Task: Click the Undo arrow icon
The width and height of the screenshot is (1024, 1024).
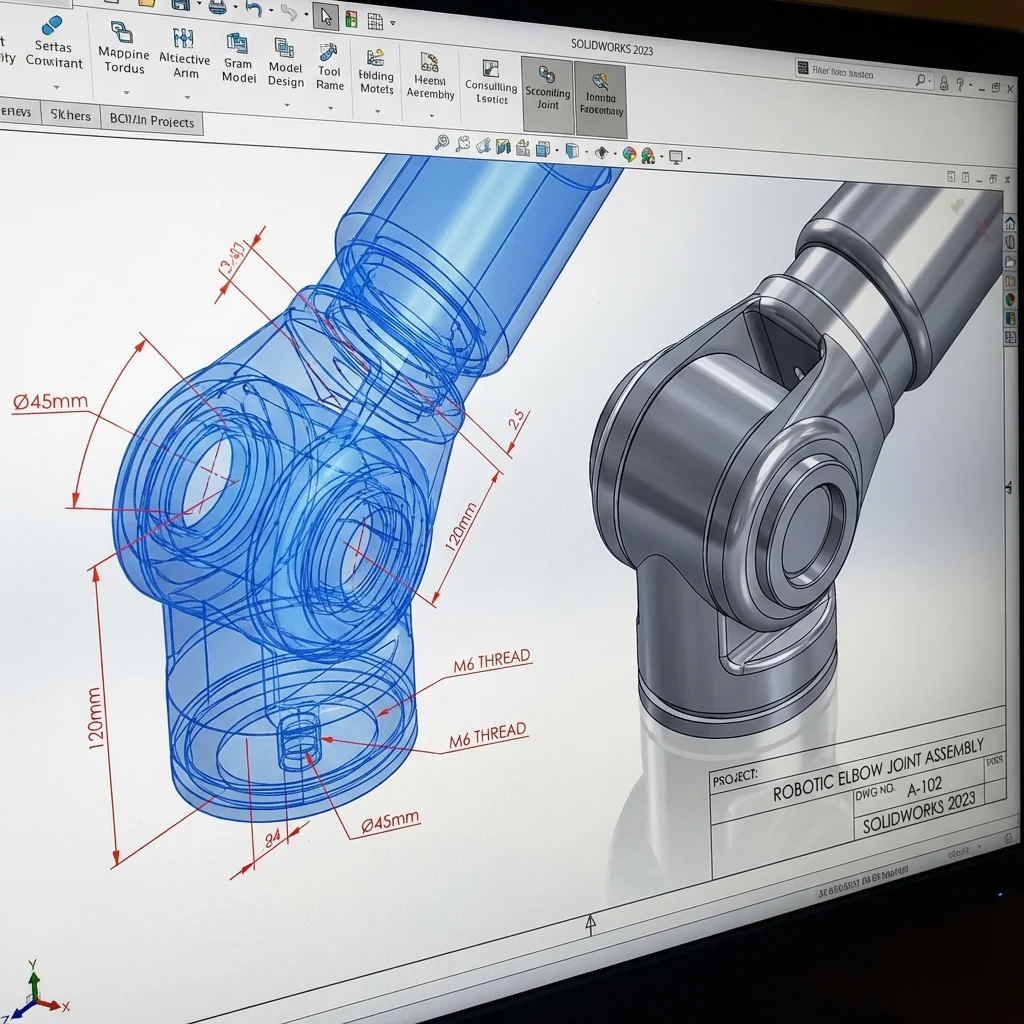Action: pyautogui.click(x=253, y=10)
